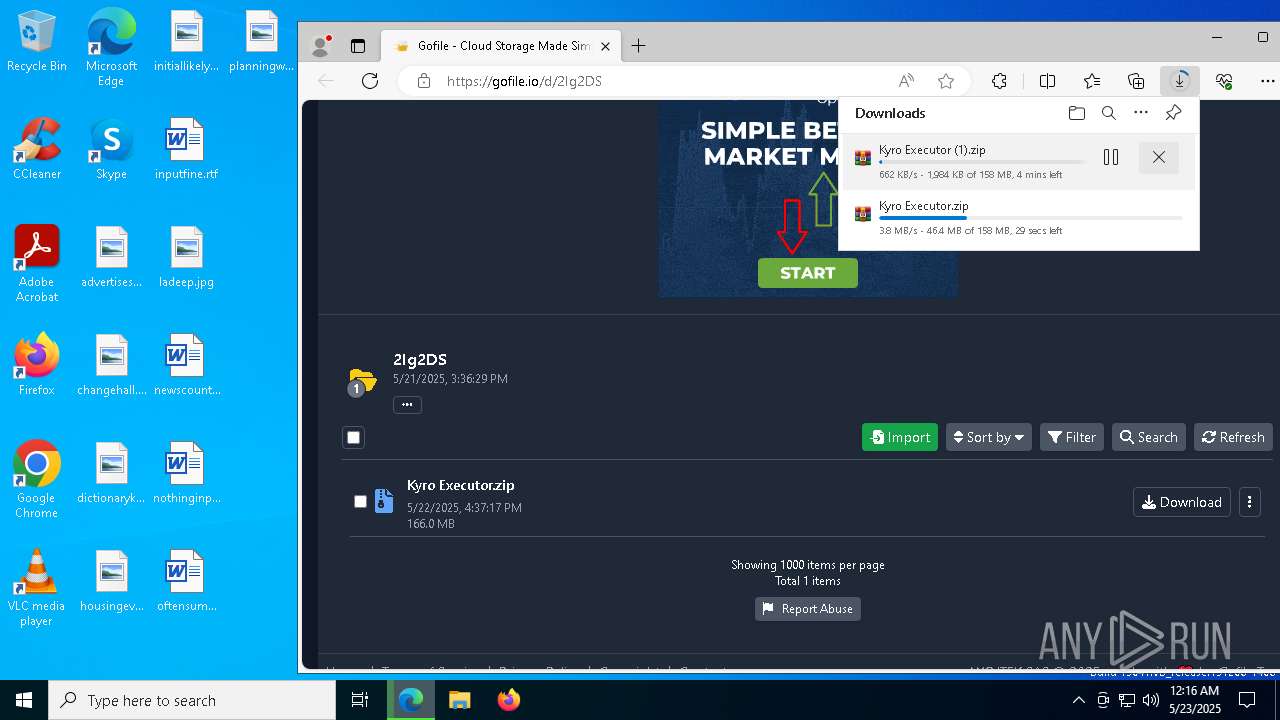Select Microsoft Edge desktop shortcut

tap(111, 48)
